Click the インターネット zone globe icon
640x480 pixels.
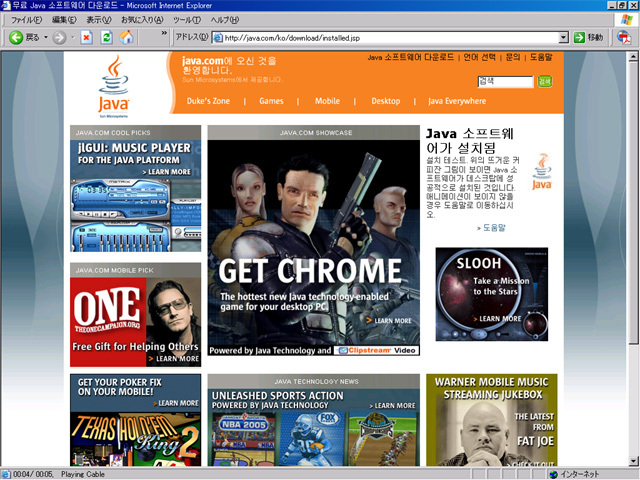tap(553, 474)
